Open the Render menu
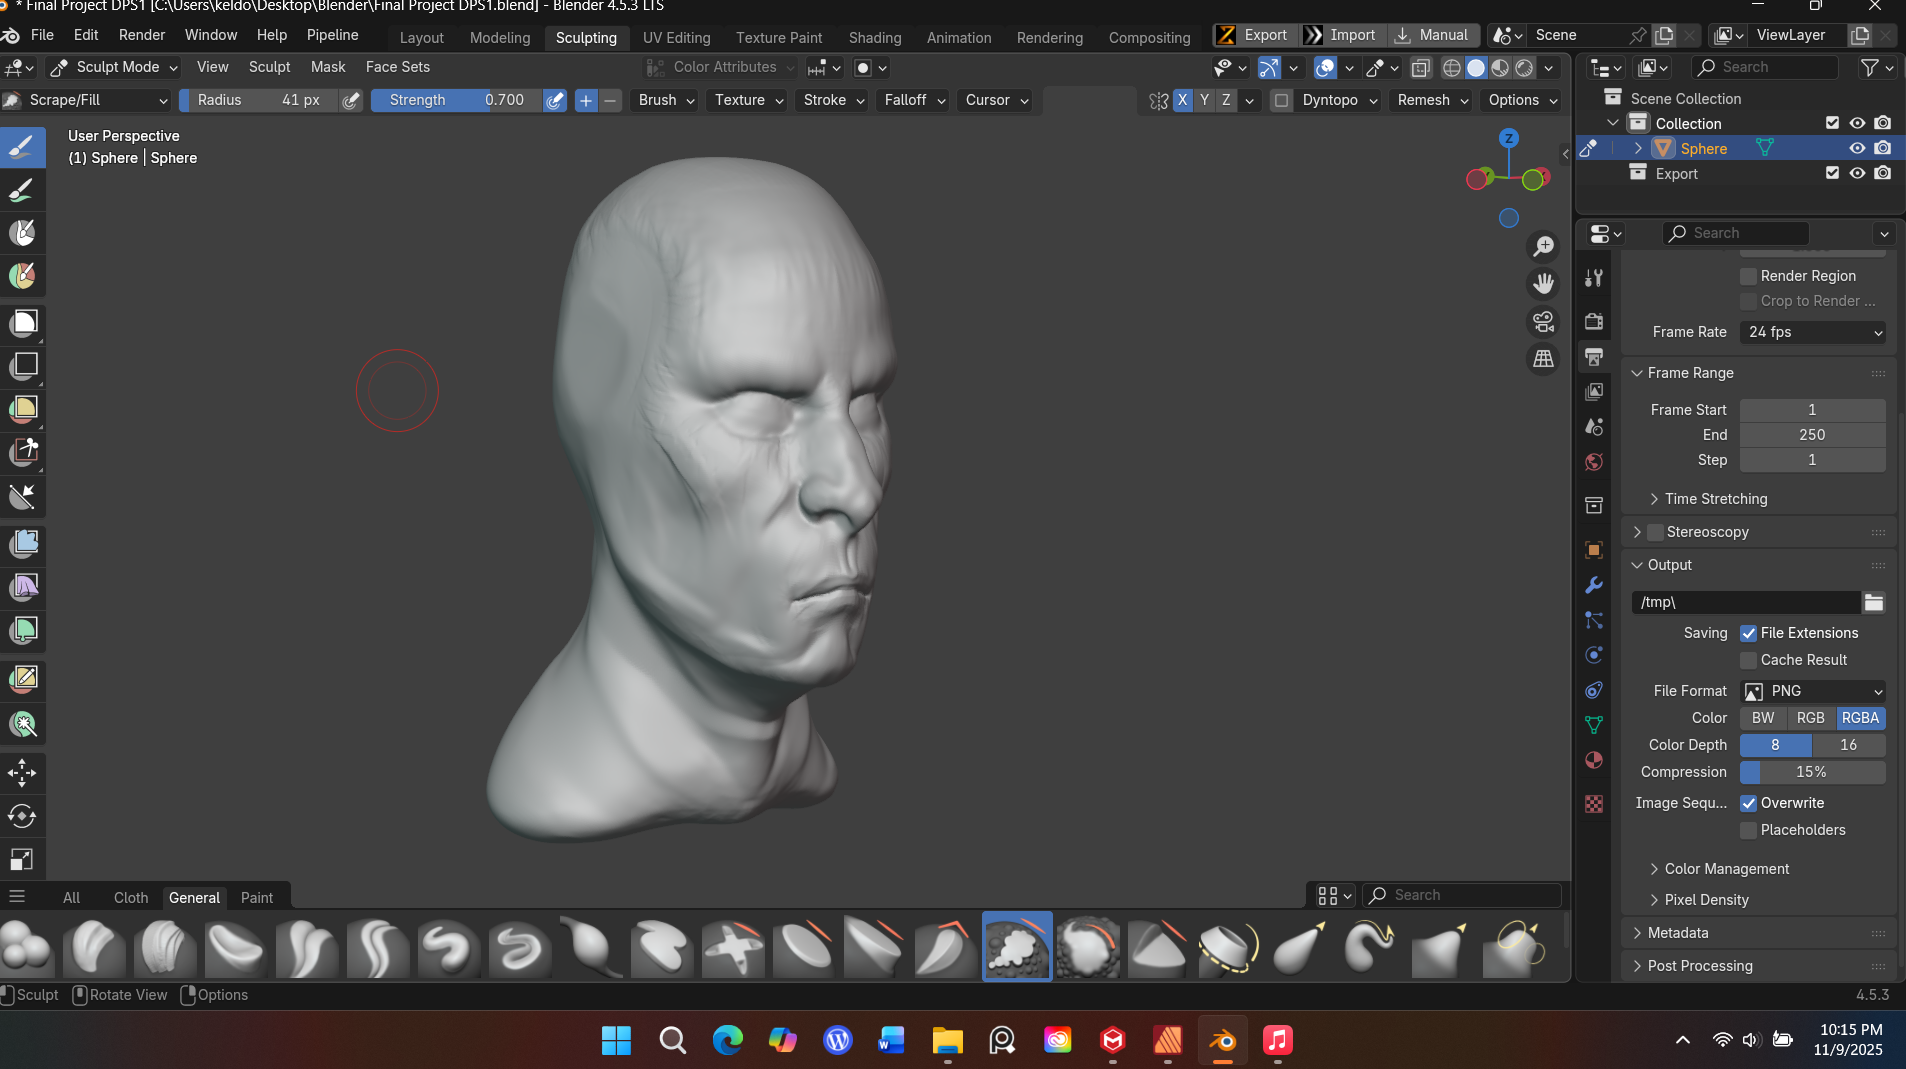Viewport: 1906px width, 1069px height. (x=142, y=35)
